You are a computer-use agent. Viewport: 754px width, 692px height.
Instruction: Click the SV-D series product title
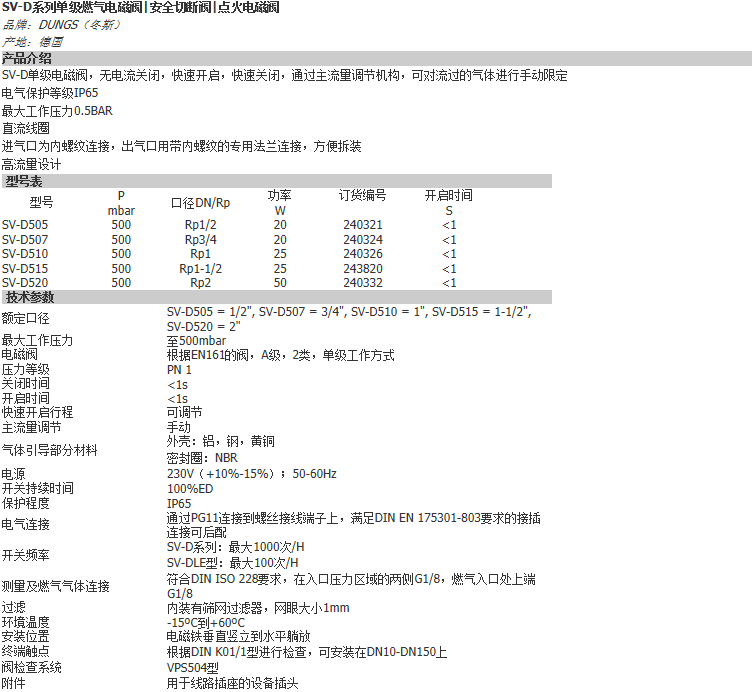pos(140,7)
